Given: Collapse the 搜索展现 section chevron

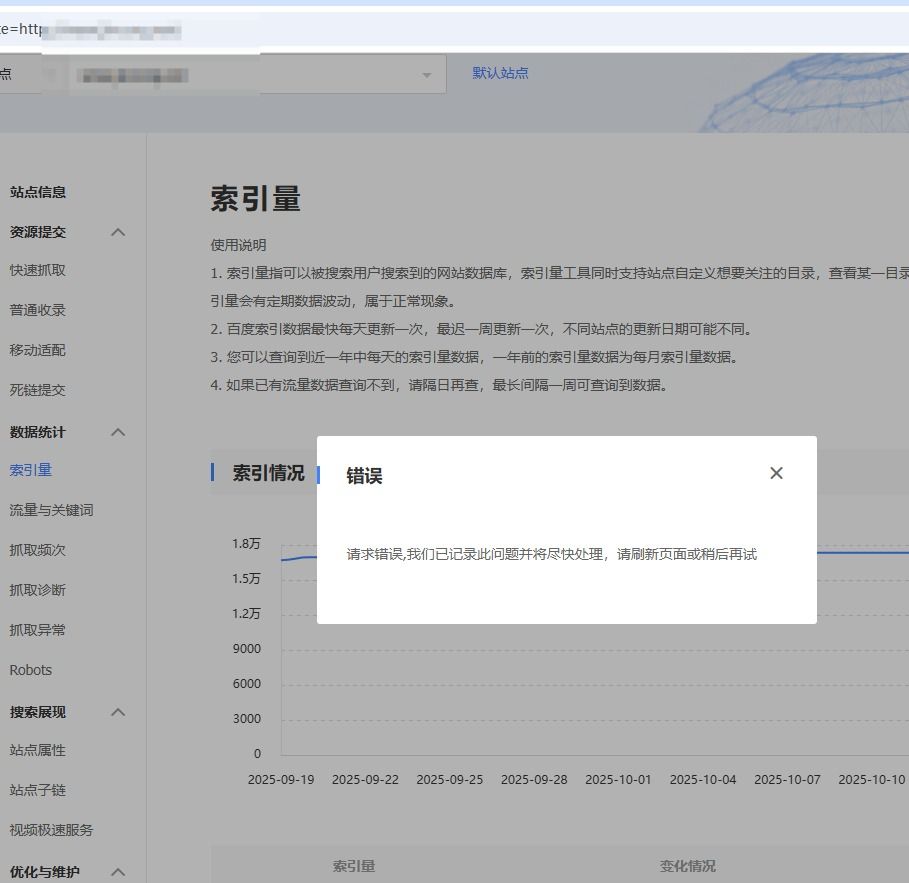Looking at the screenshot, I should (118, 712).
